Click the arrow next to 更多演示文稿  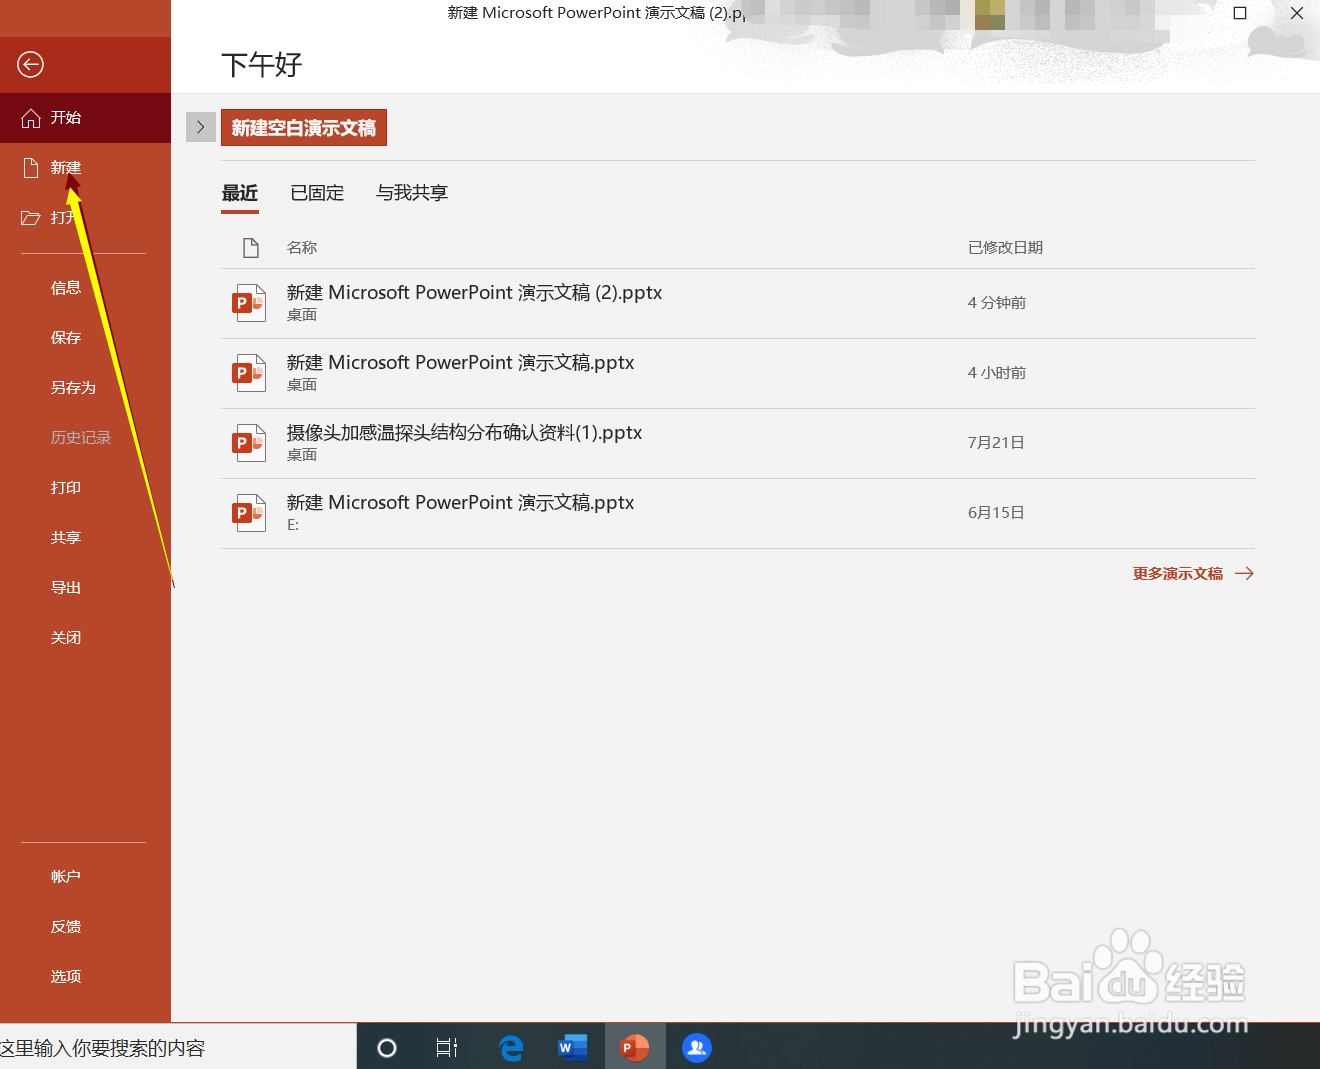point(1244,574)
